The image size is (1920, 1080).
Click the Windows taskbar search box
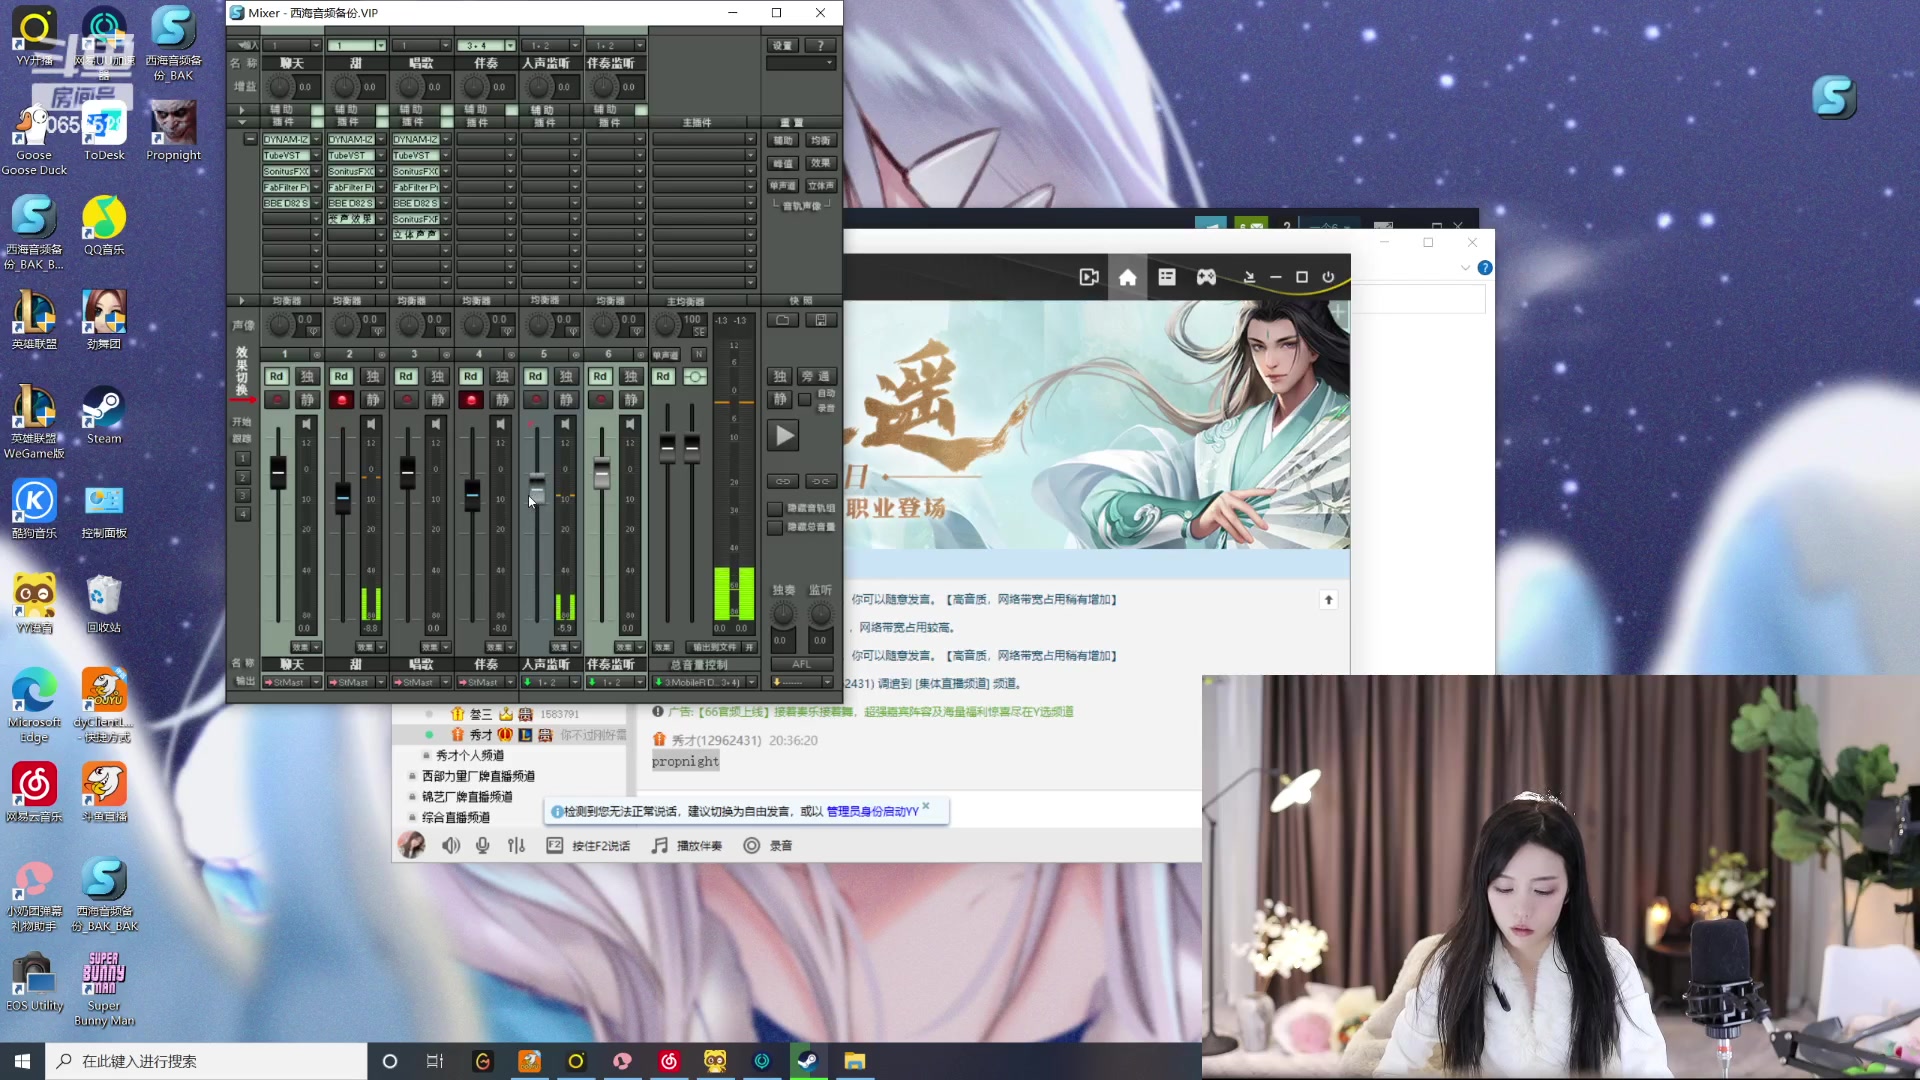[x=207, y=1061]
